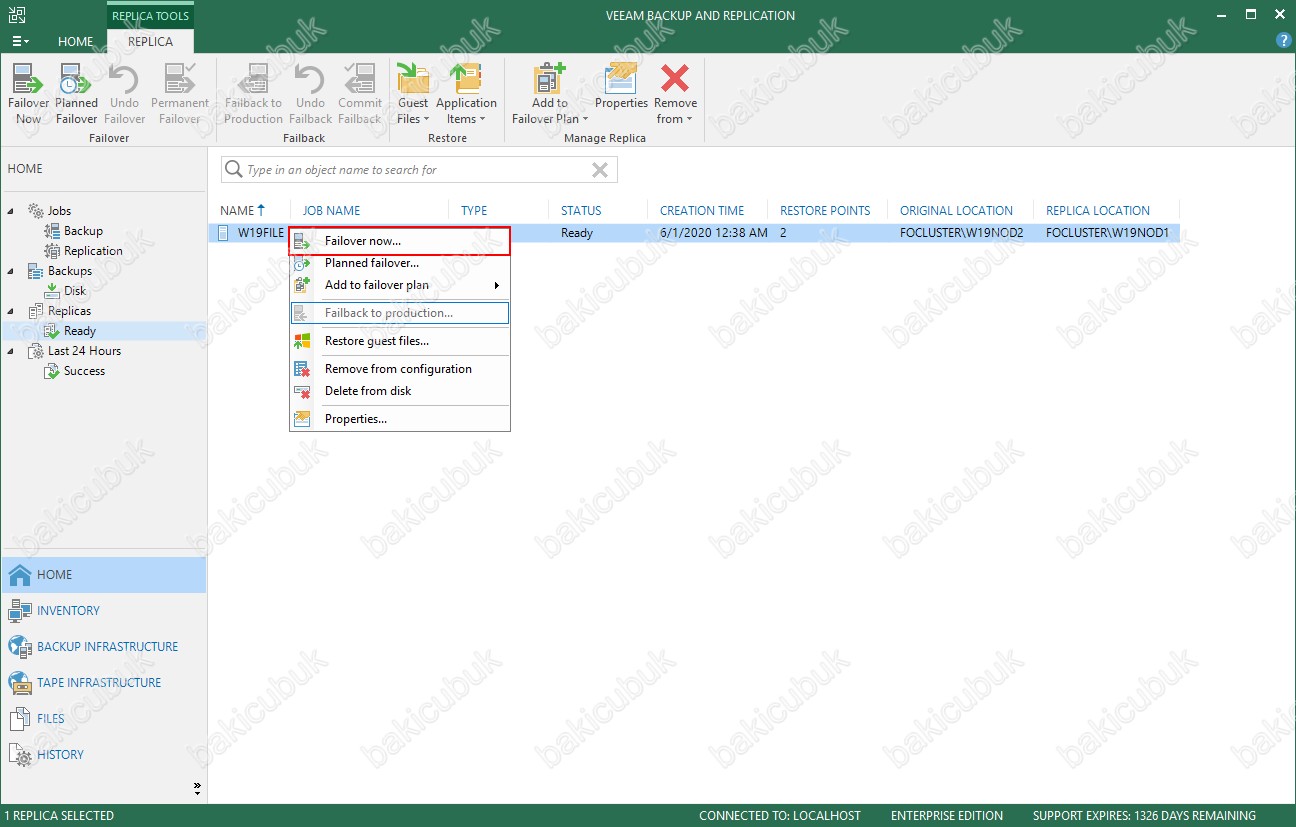
Task: Click the Properties ribbon icon
Action: pyautogui.click(x=621, y=86)
